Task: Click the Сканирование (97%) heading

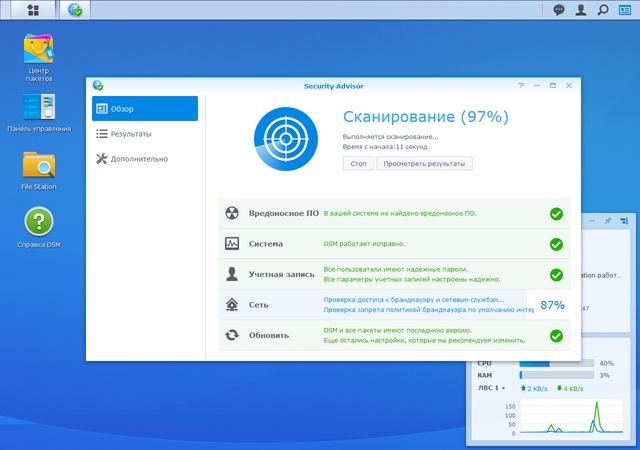Action: 426,117
